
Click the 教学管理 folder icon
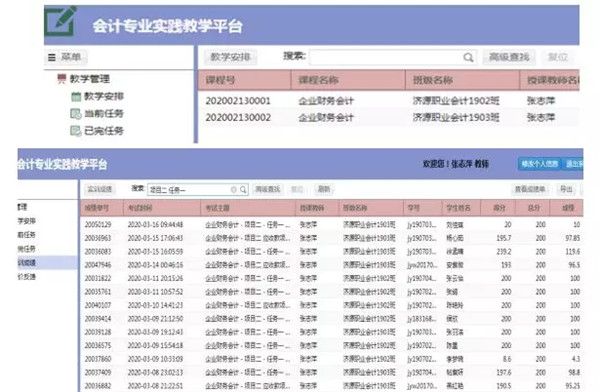point(61,78)
